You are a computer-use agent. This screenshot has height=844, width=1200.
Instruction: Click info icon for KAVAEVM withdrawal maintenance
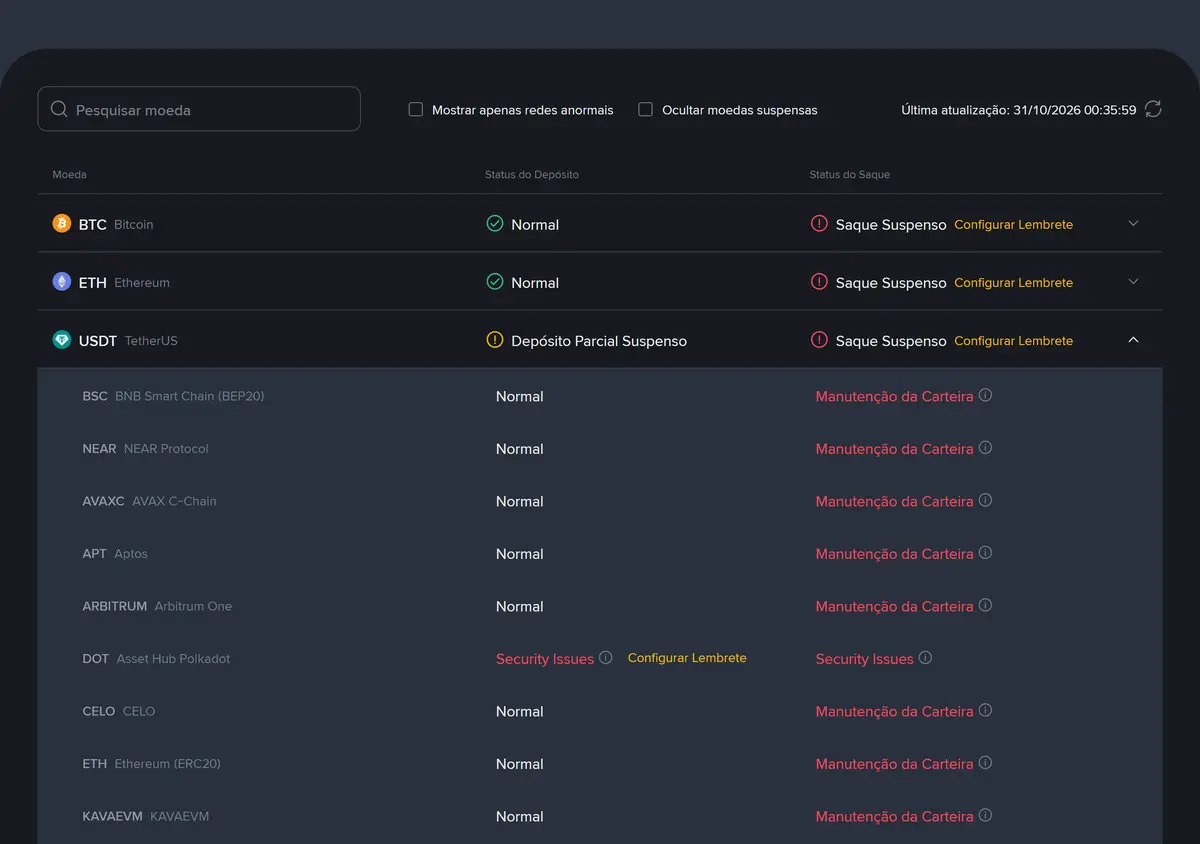coord(985,815)
